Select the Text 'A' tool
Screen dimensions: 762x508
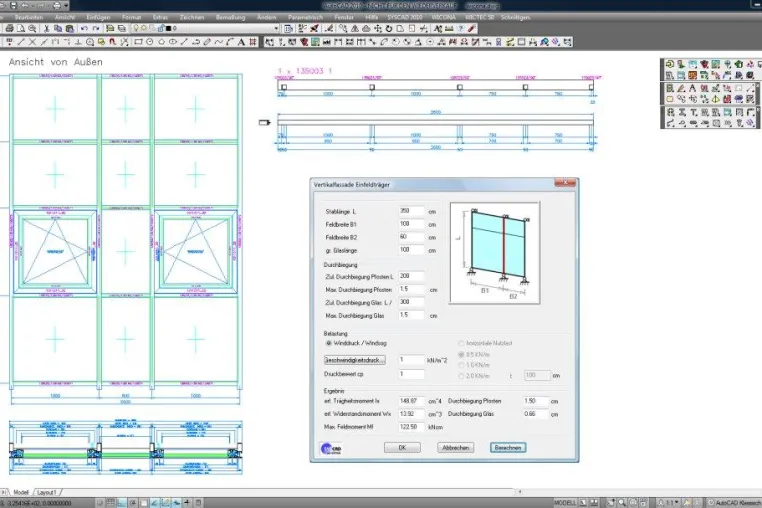[x=241, y=42]
